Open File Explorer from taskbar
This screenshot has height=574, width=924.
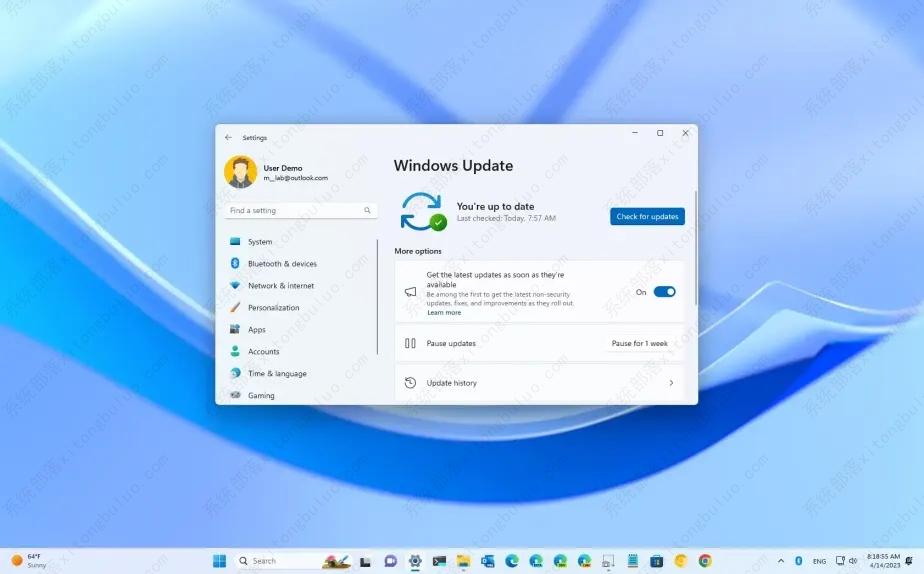coord(463,560)
